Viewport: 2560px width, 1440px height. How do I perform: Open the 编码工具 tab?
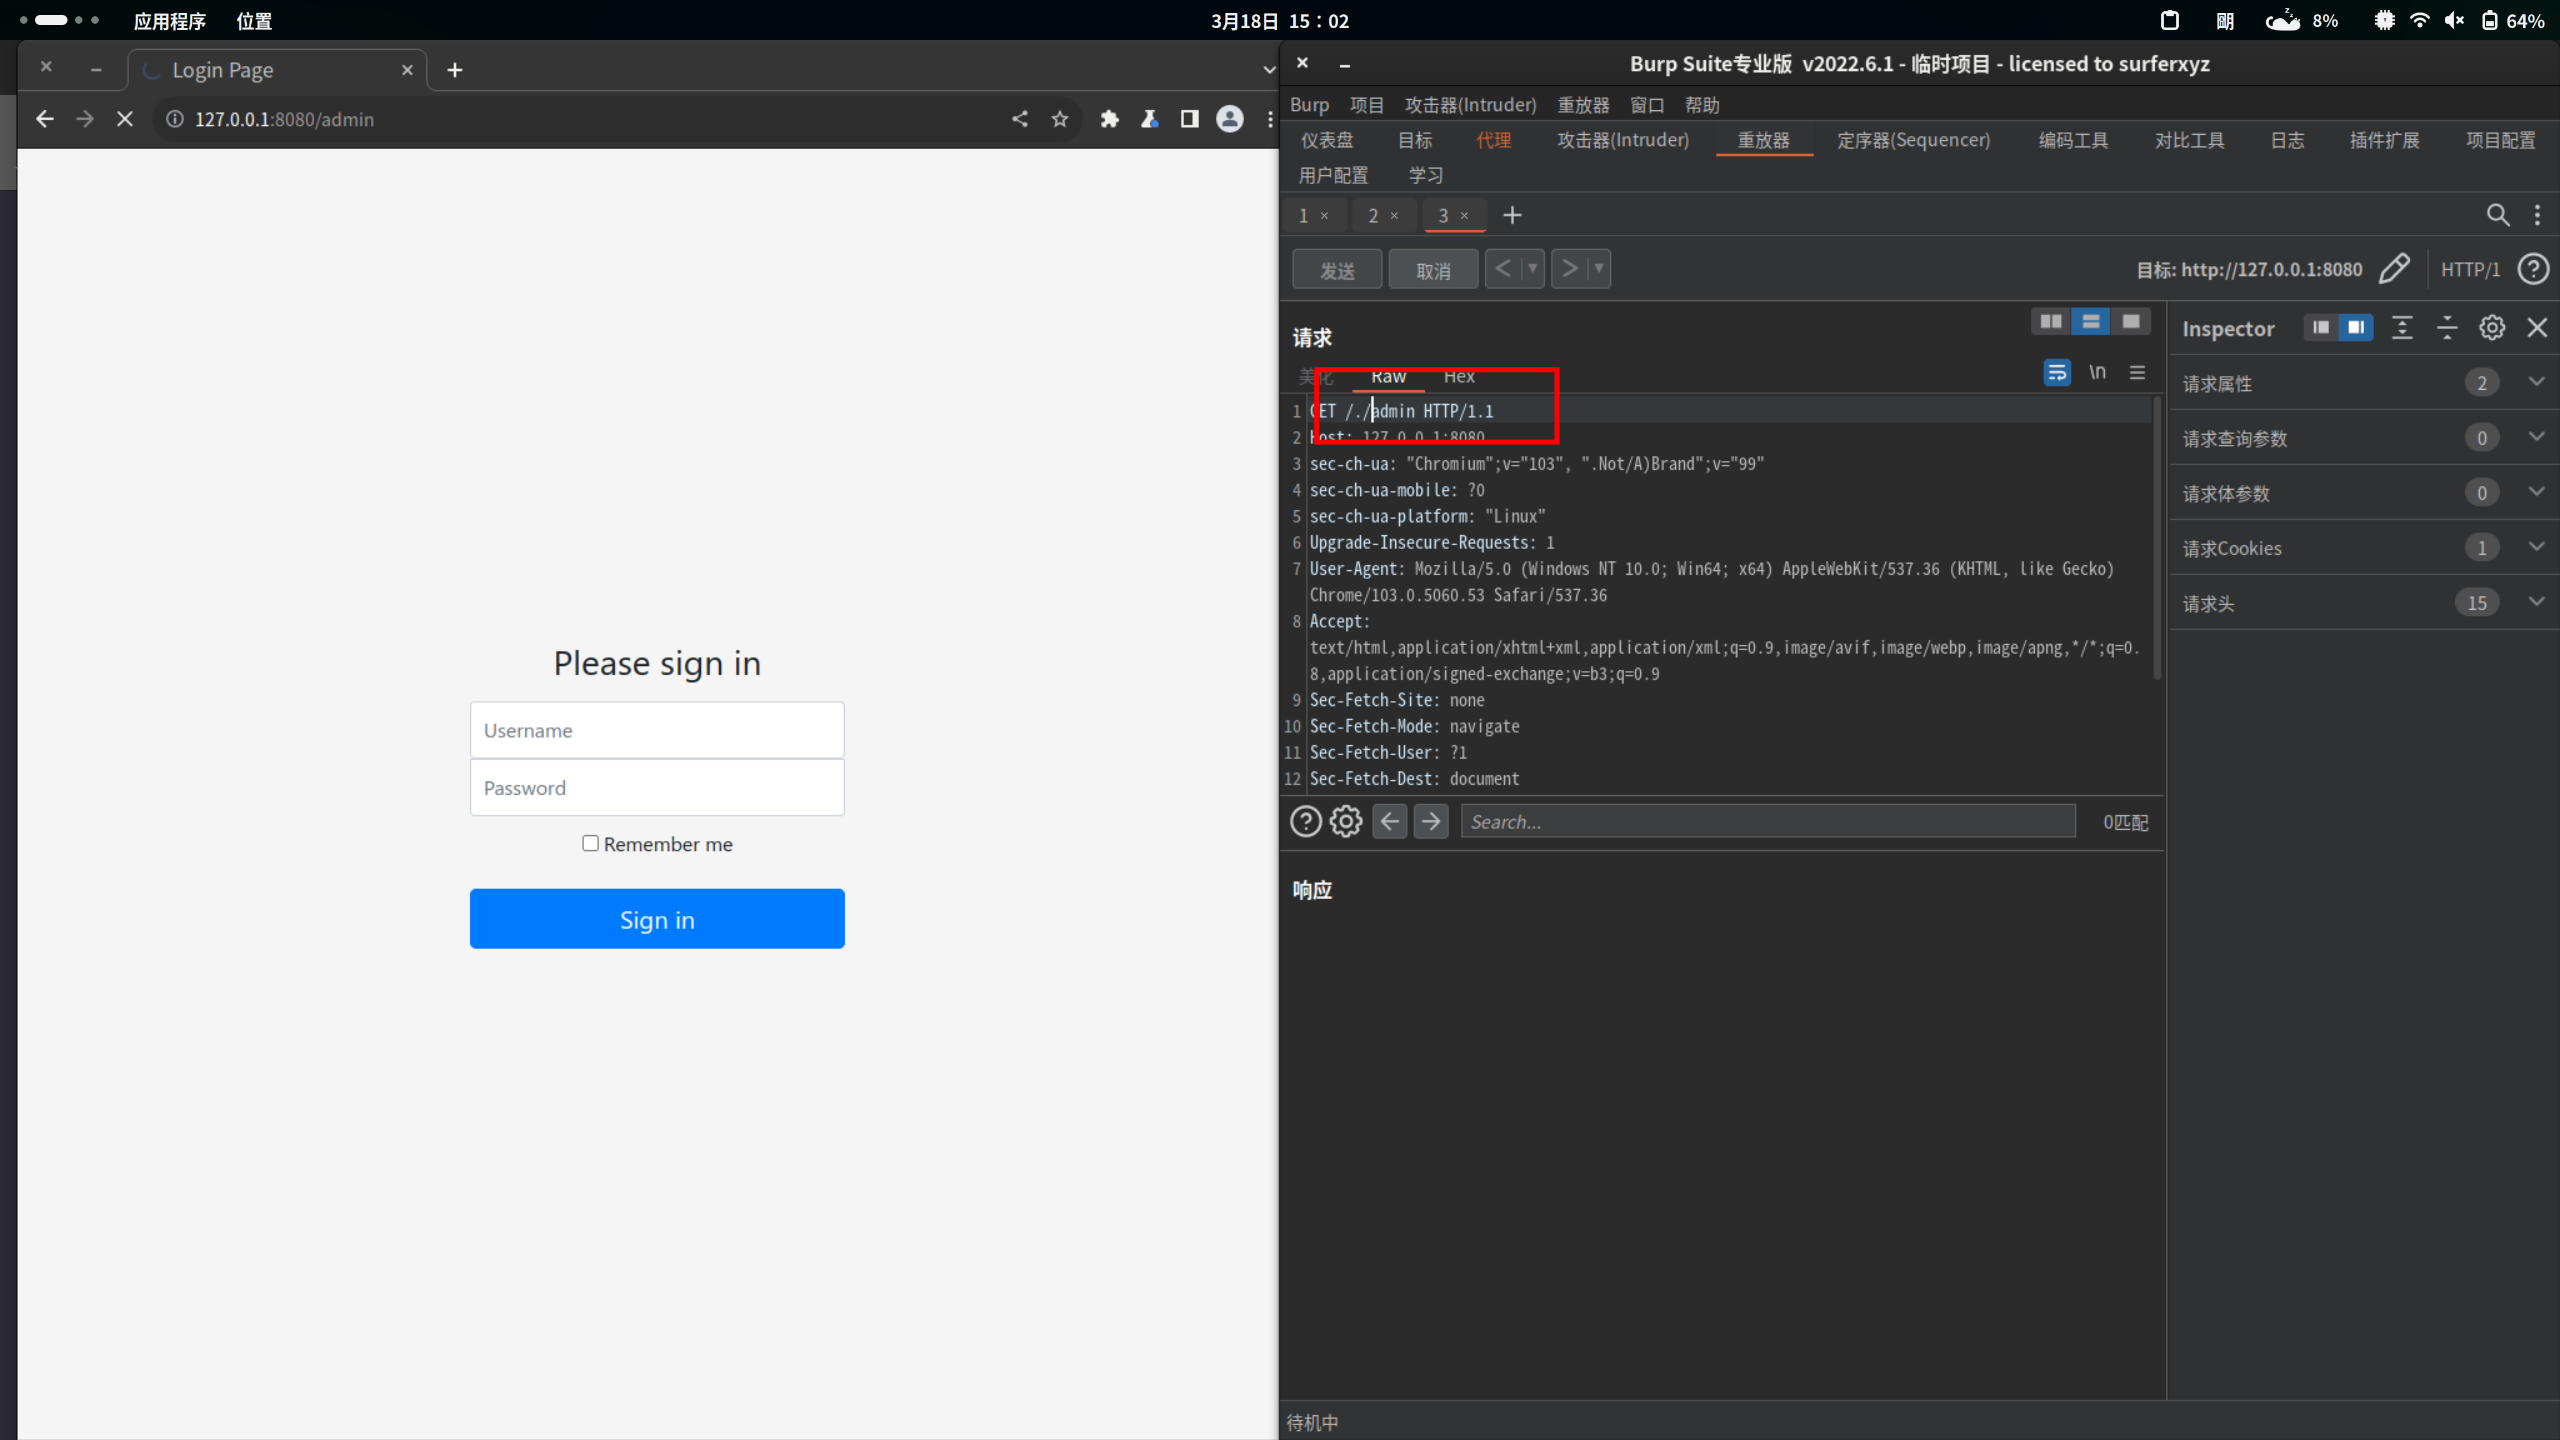2073,140
